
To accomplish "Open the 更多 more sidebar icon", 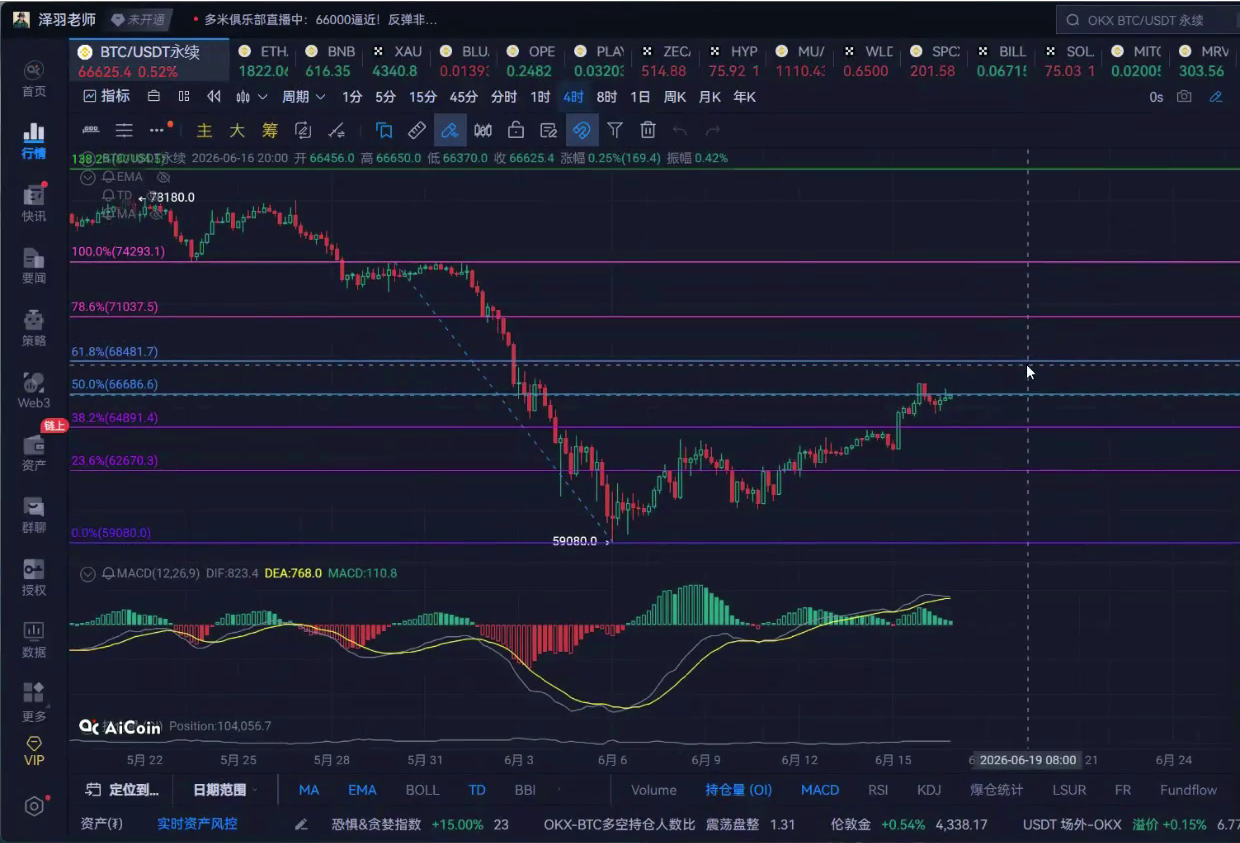I will coord(34,702).
